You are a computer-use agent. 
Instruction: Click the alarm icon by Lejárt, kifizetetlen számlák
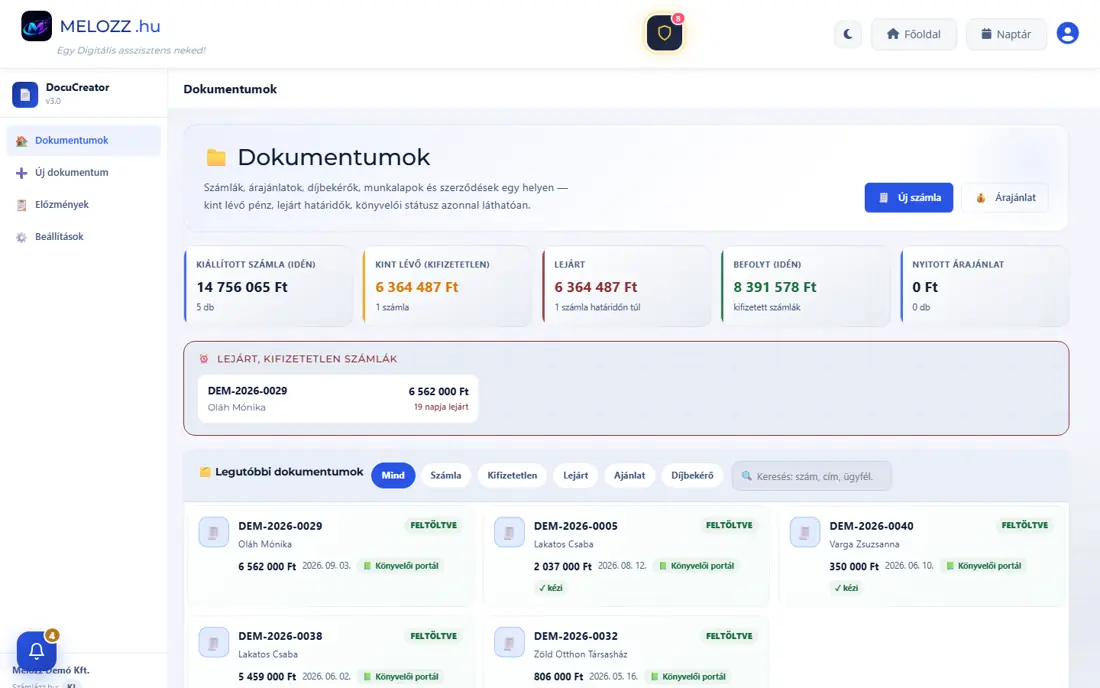(204, 358)
